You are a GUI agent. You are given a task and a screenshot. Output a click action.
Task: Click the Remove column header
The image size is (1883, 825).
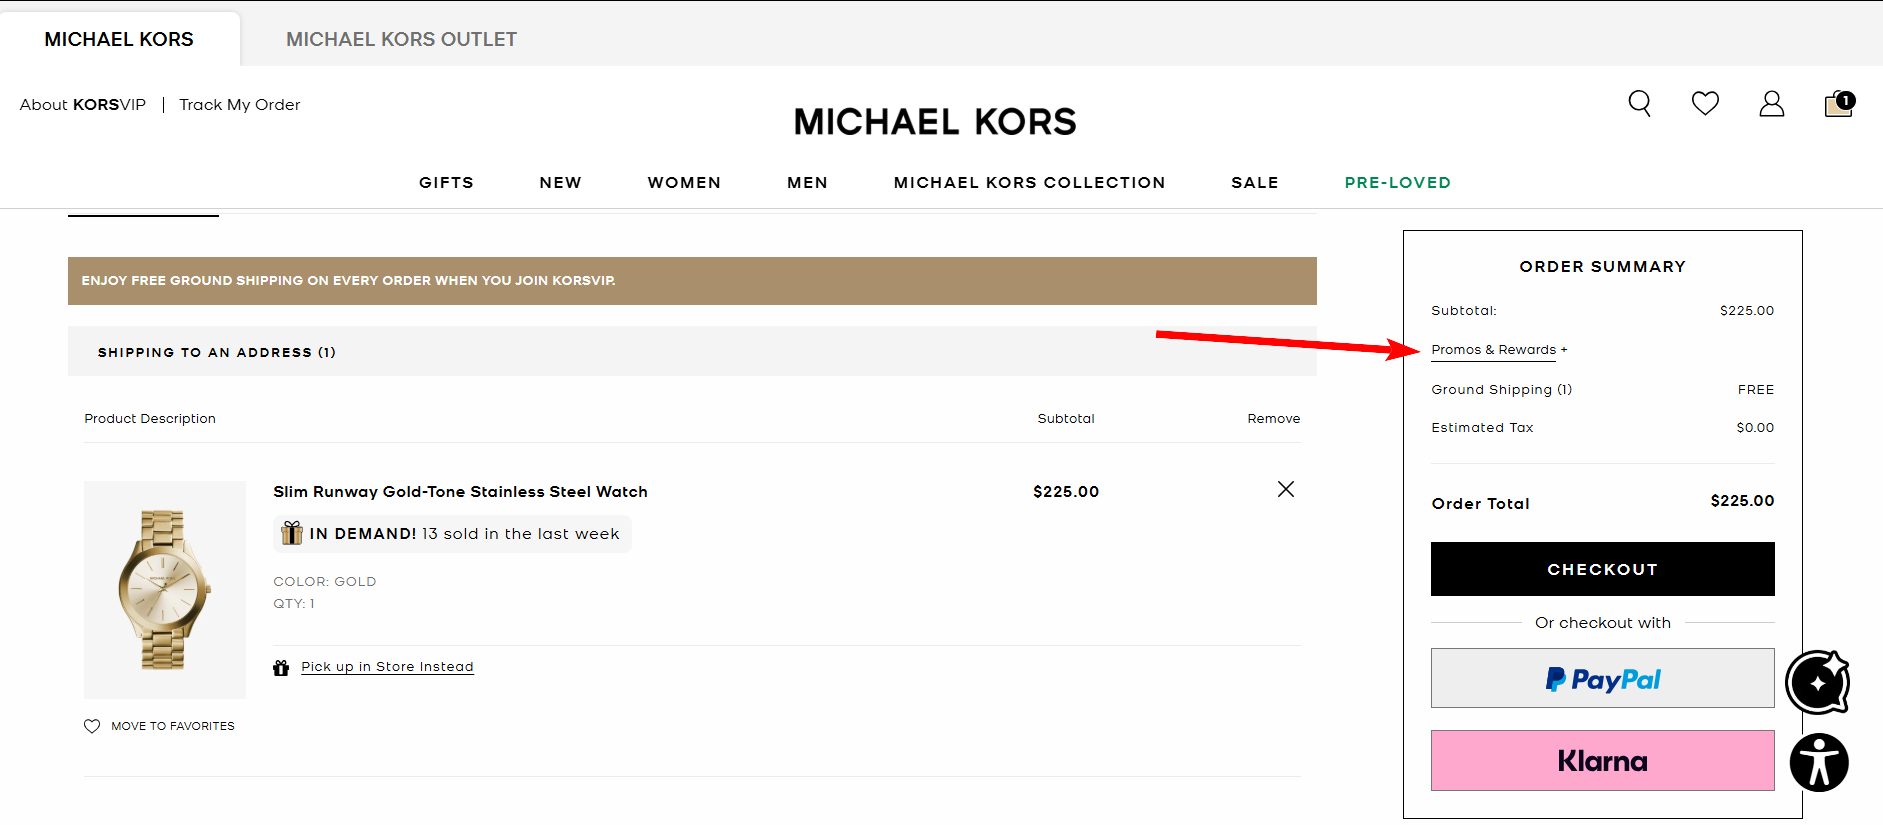pos(1273,419)
